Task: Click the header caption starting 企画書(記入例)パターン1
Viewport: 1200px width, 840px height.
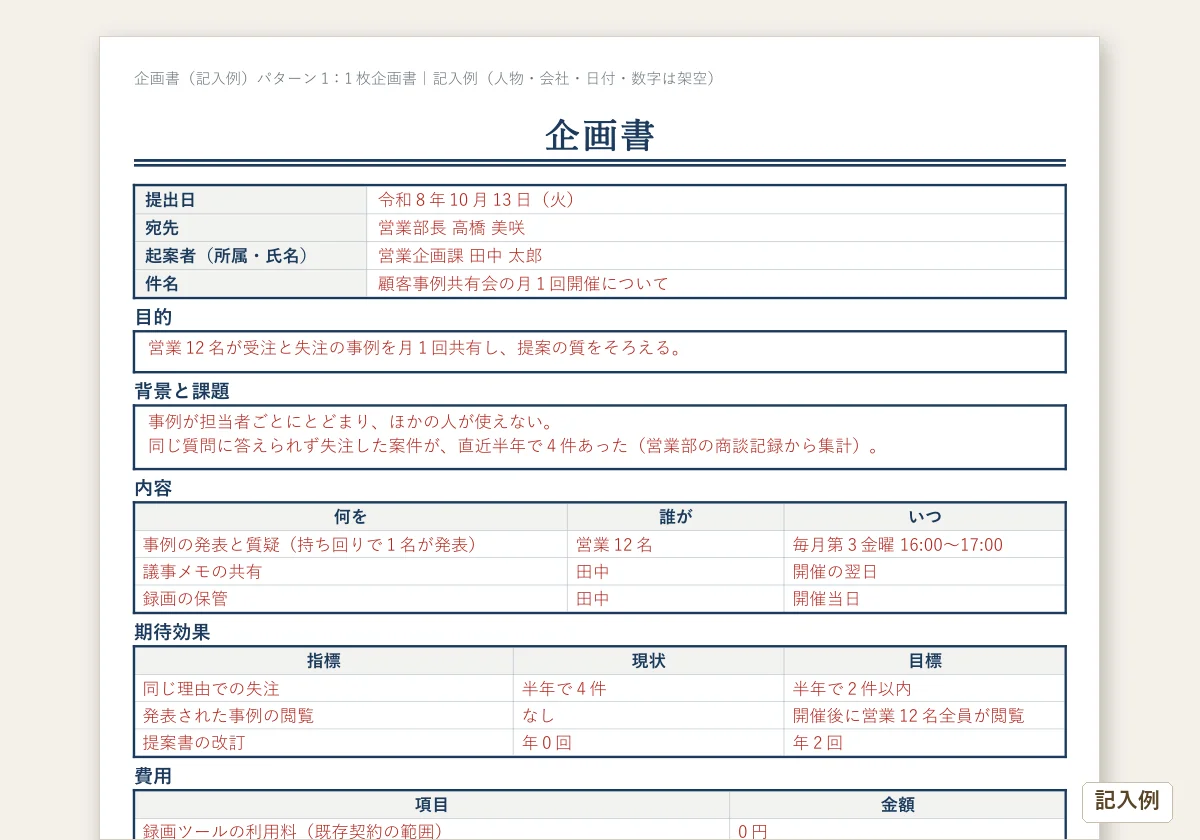Action: (x=424, y=78)
